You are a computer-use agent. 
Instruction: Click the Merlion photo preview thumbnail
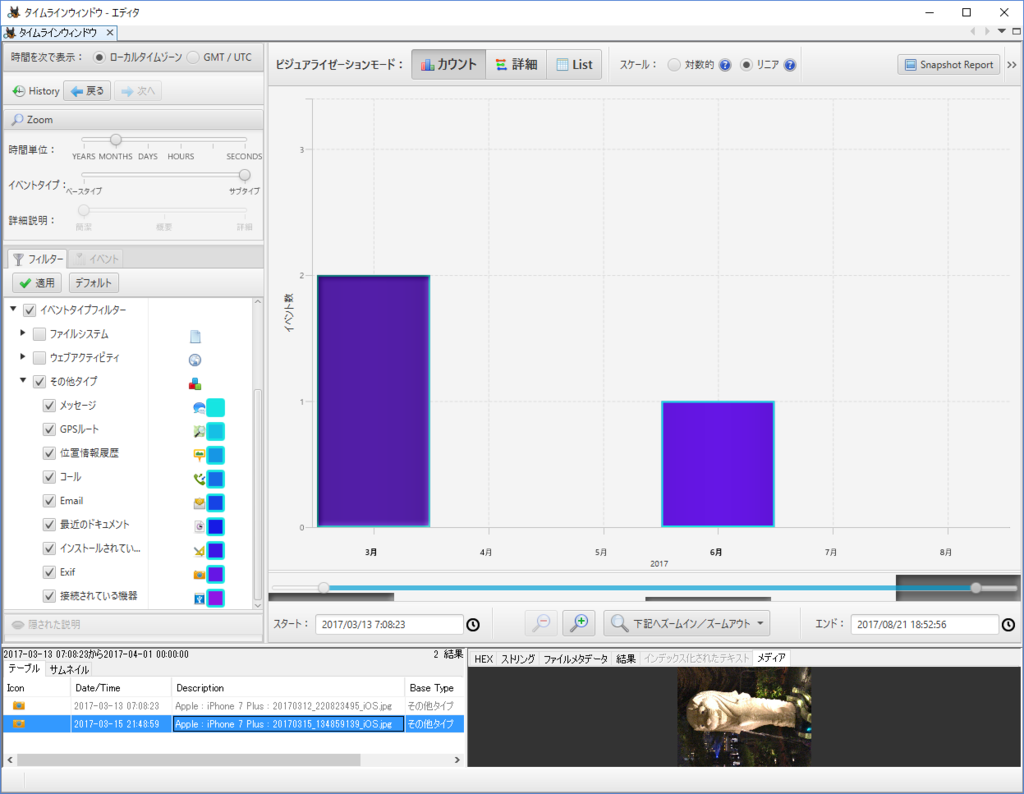[744, 716]
